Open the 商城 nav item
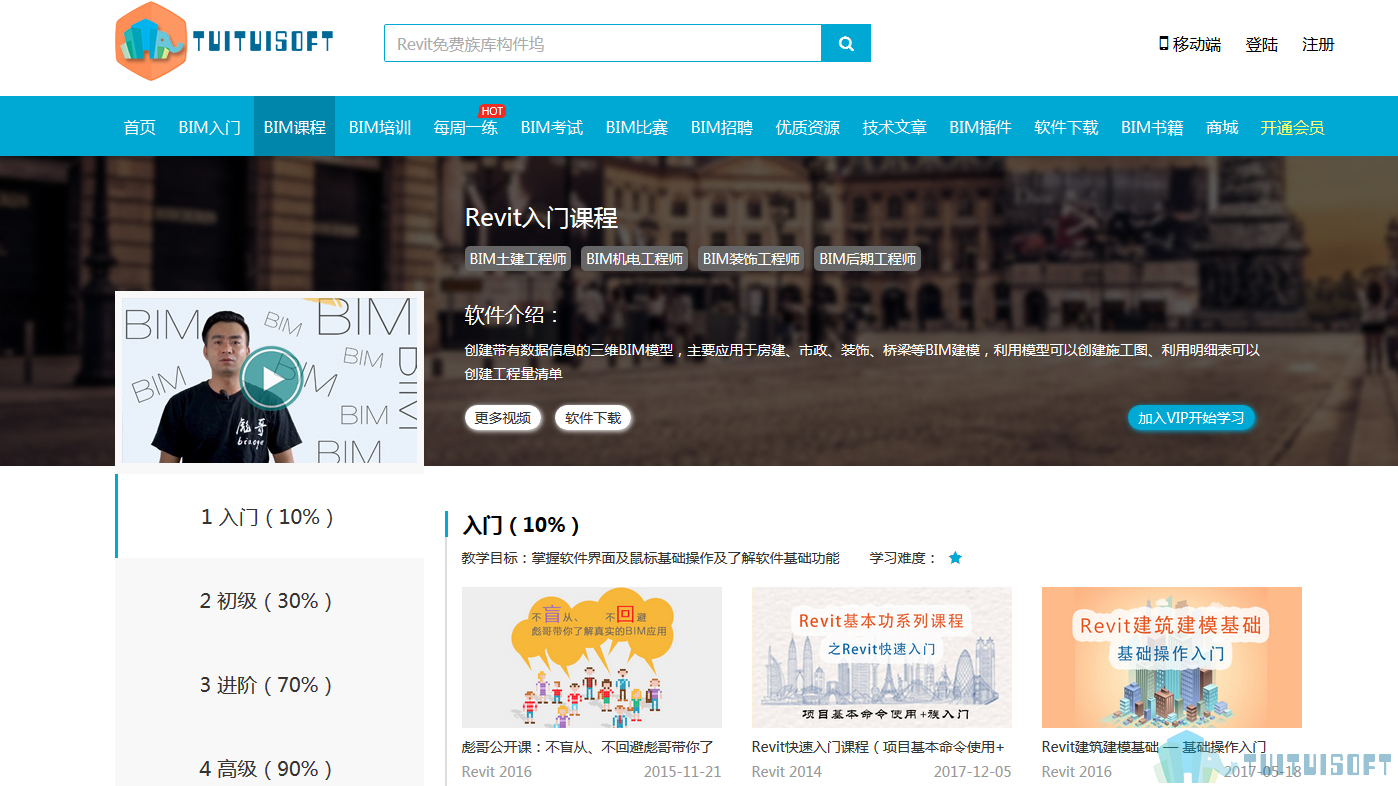 1222,127
